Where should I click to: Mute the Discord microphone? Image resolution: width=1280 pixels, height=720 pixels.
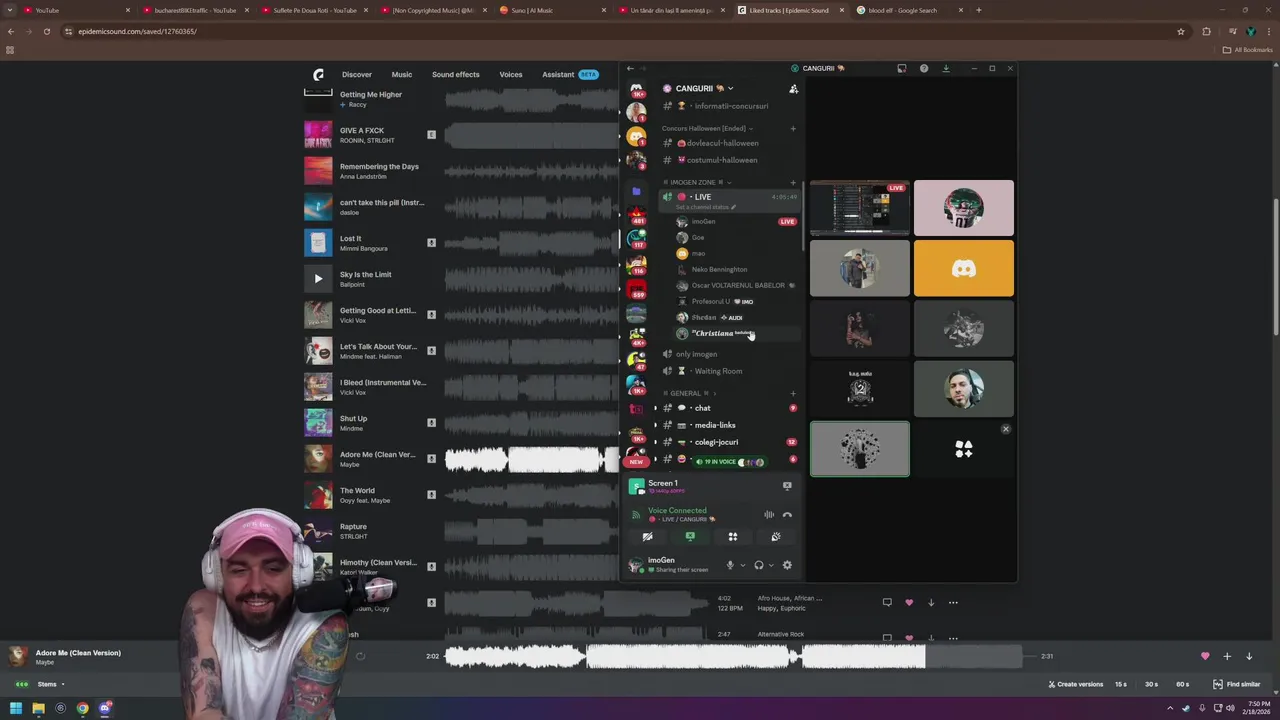click(x=730, y=565)
